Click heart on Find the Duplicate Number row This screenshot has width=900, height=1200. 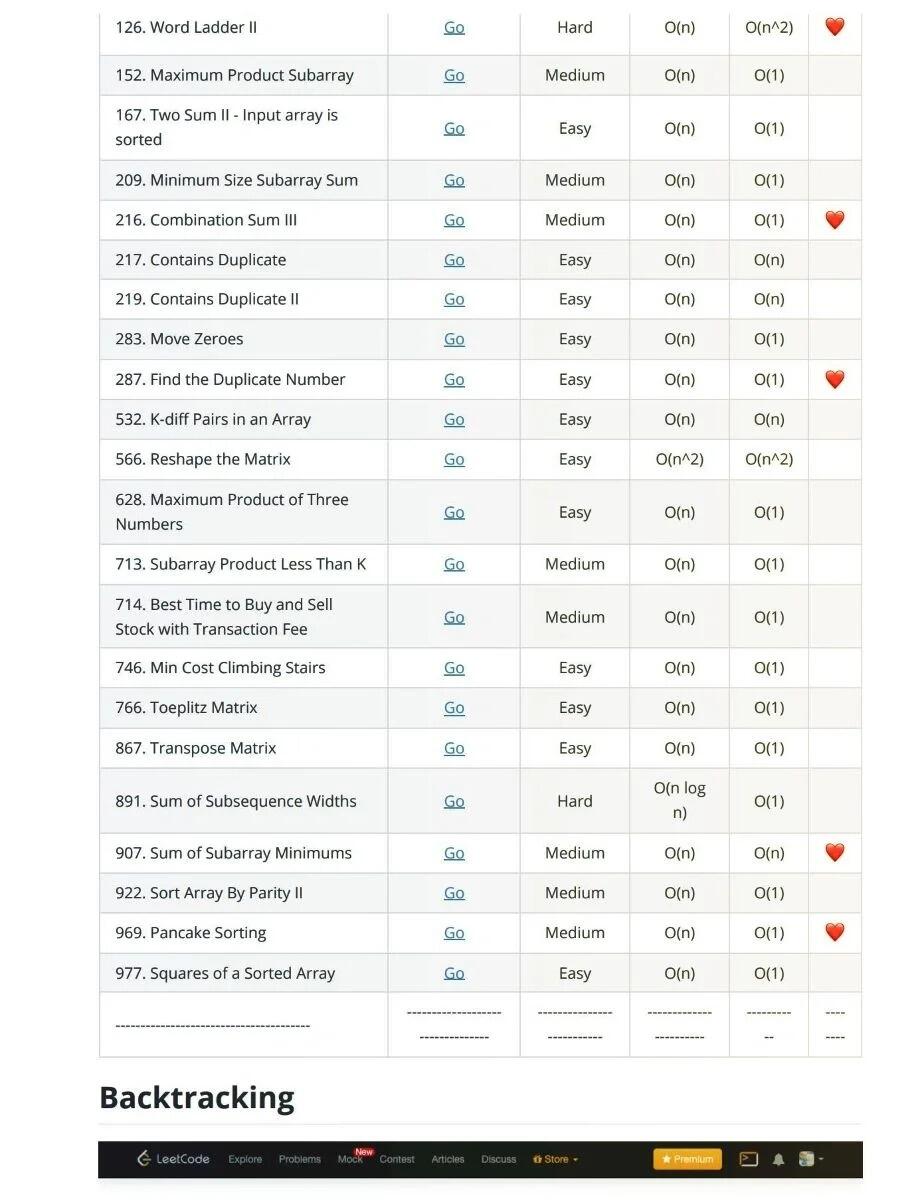(x=835, y=379)
